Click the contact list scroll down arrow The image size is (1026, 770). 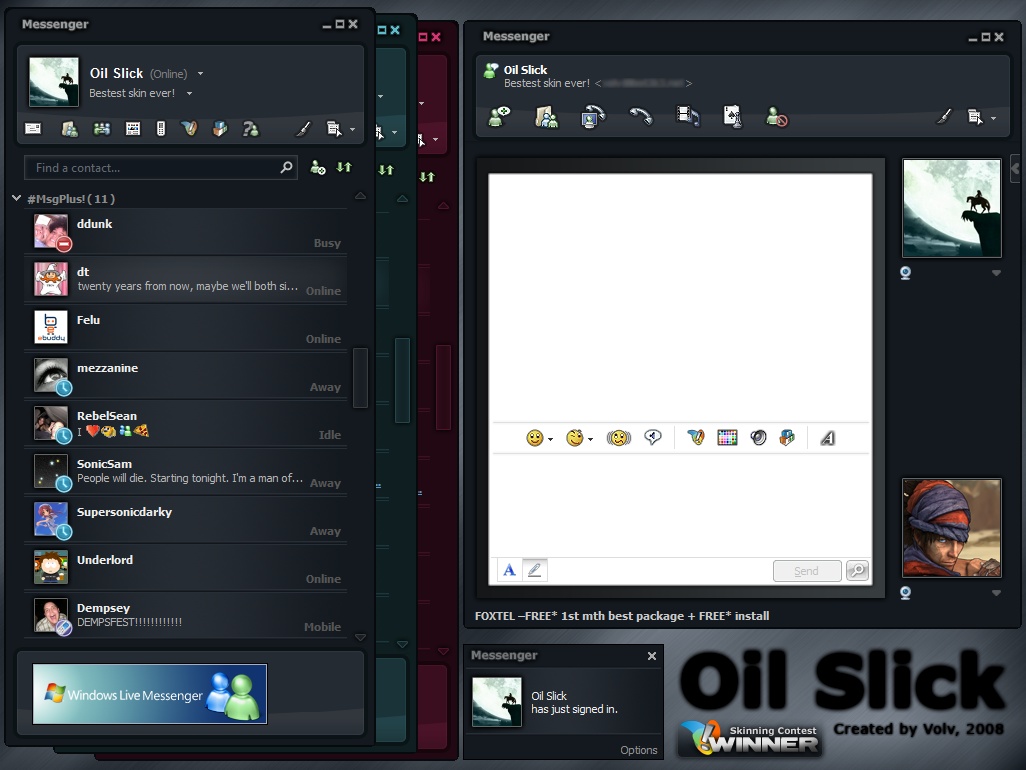360,637
